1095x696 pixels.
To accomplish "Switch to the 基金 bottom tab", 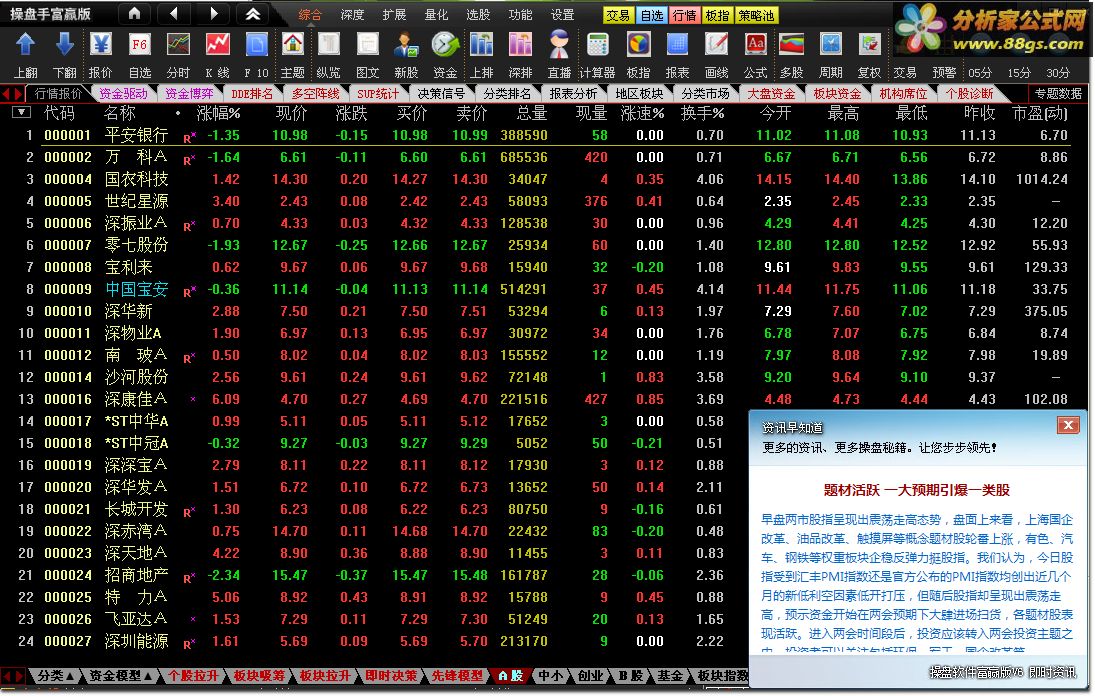I will click(x=670, y=676).
